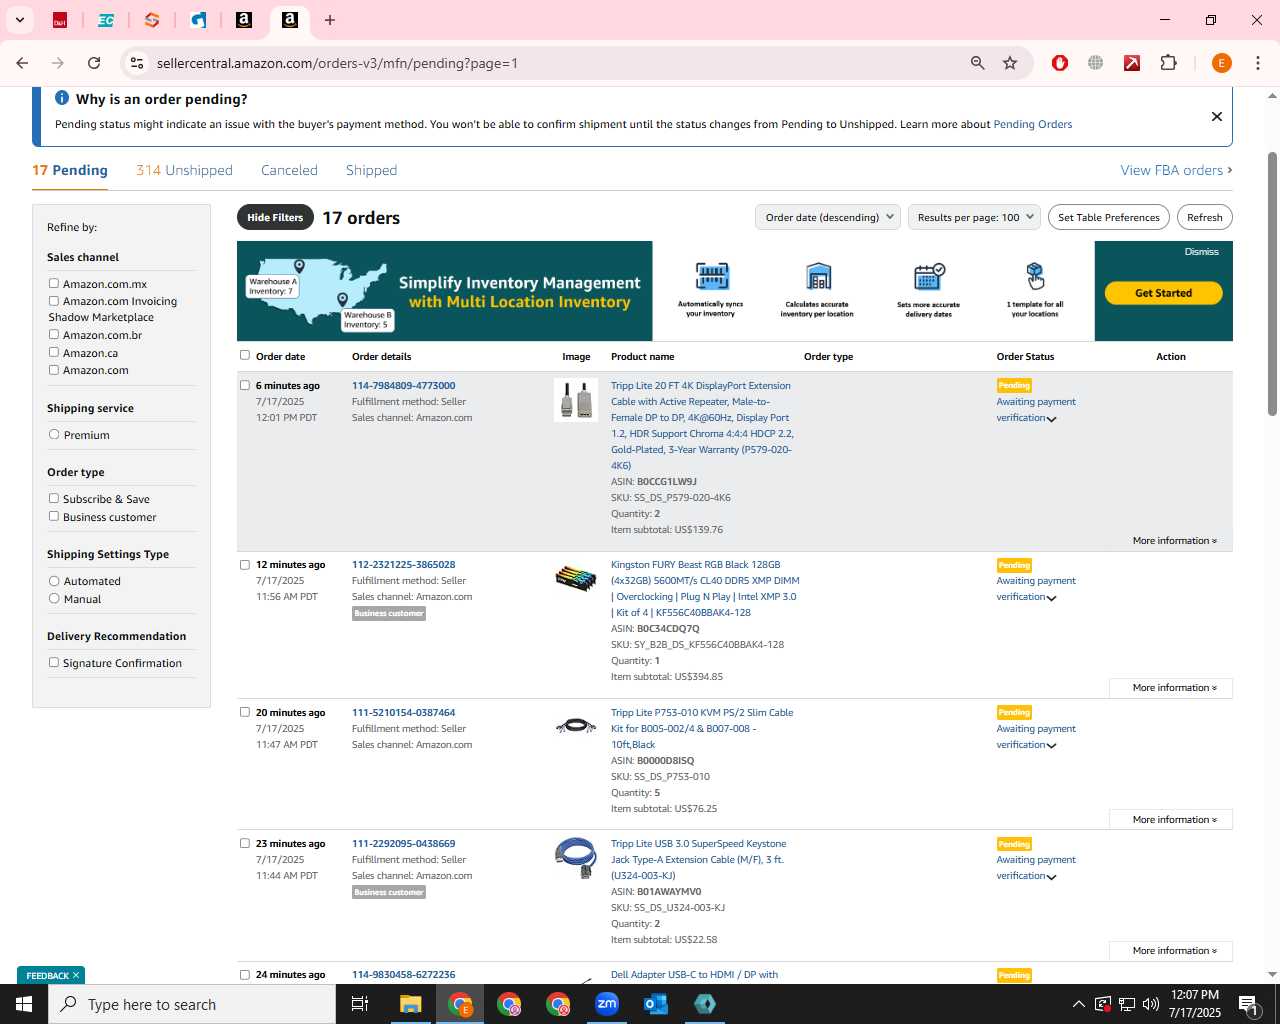The image size is (1280, 1024).
Task: Check the Amazon.com.mx sales channel filter
Action: coord(54,283)
